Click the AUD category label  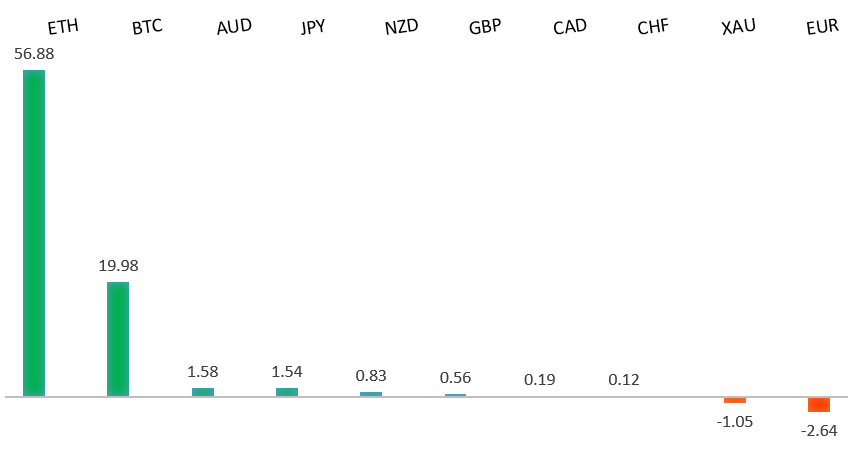pos(233,27)
